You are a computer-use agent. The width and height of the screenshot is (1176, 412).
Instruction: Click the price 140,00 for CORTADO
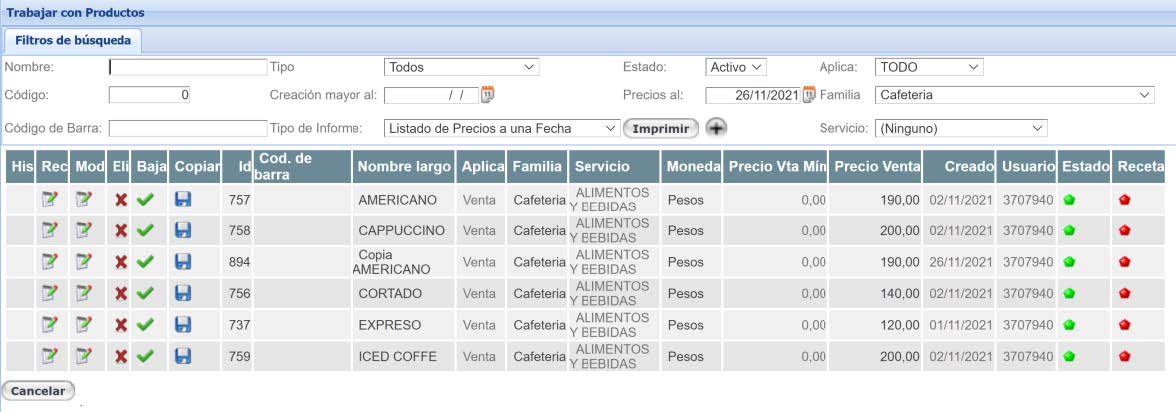pos(900,293)
